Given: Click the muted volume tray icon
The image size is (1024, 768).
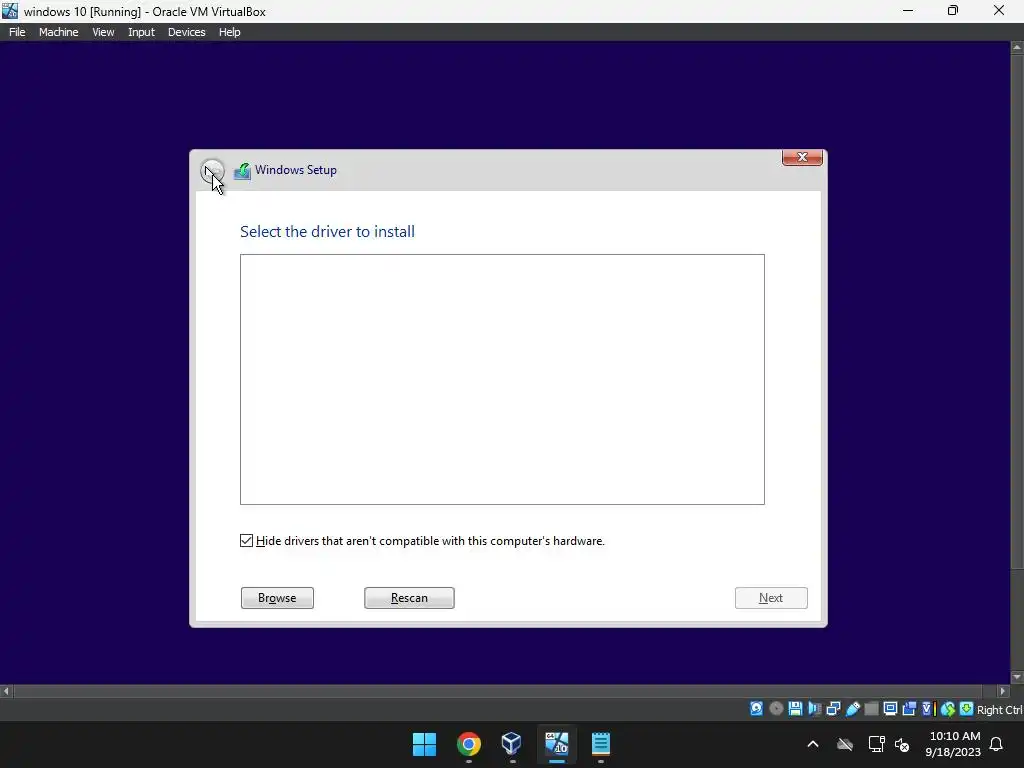Looking at the screenshot, I should 902,744.
